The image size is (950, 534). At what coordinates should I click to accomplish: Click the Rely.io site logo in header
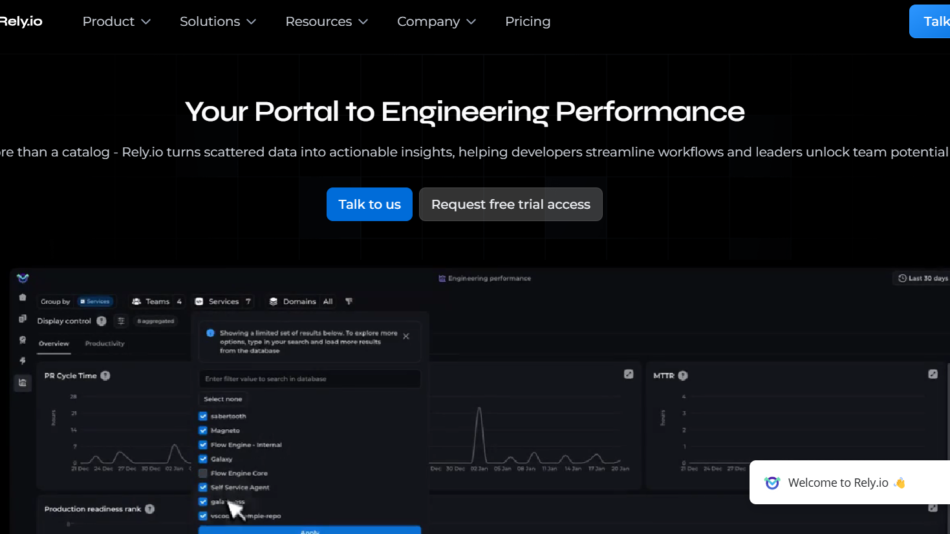21,22
